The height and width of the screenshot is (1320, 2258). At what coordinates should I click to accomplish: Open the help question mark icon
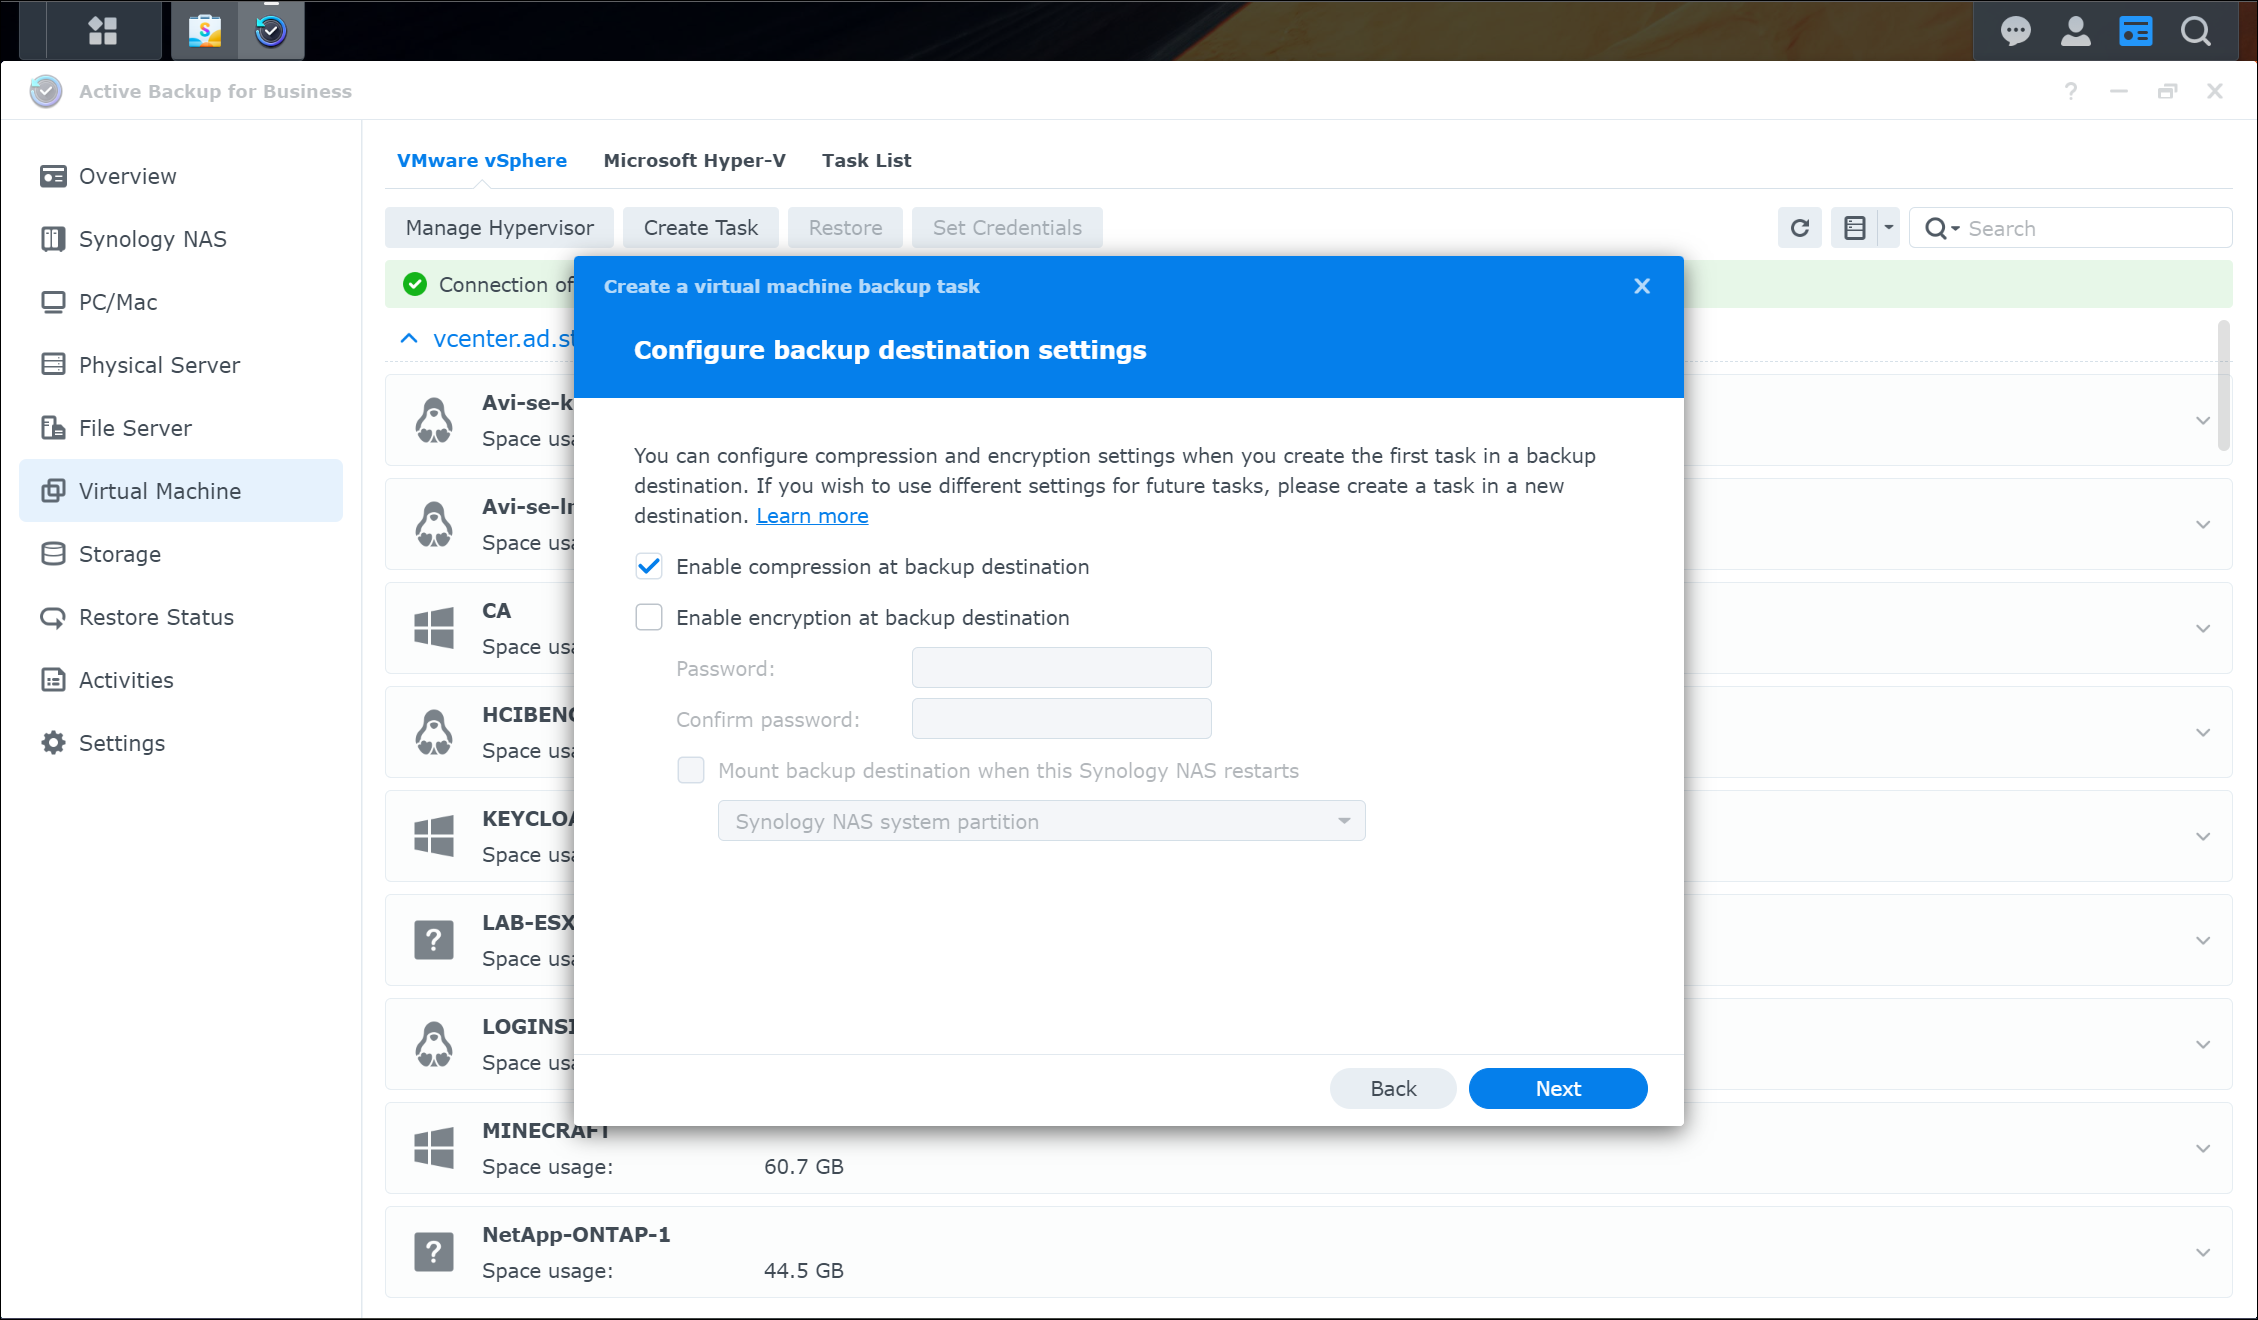coord(2070,91)
